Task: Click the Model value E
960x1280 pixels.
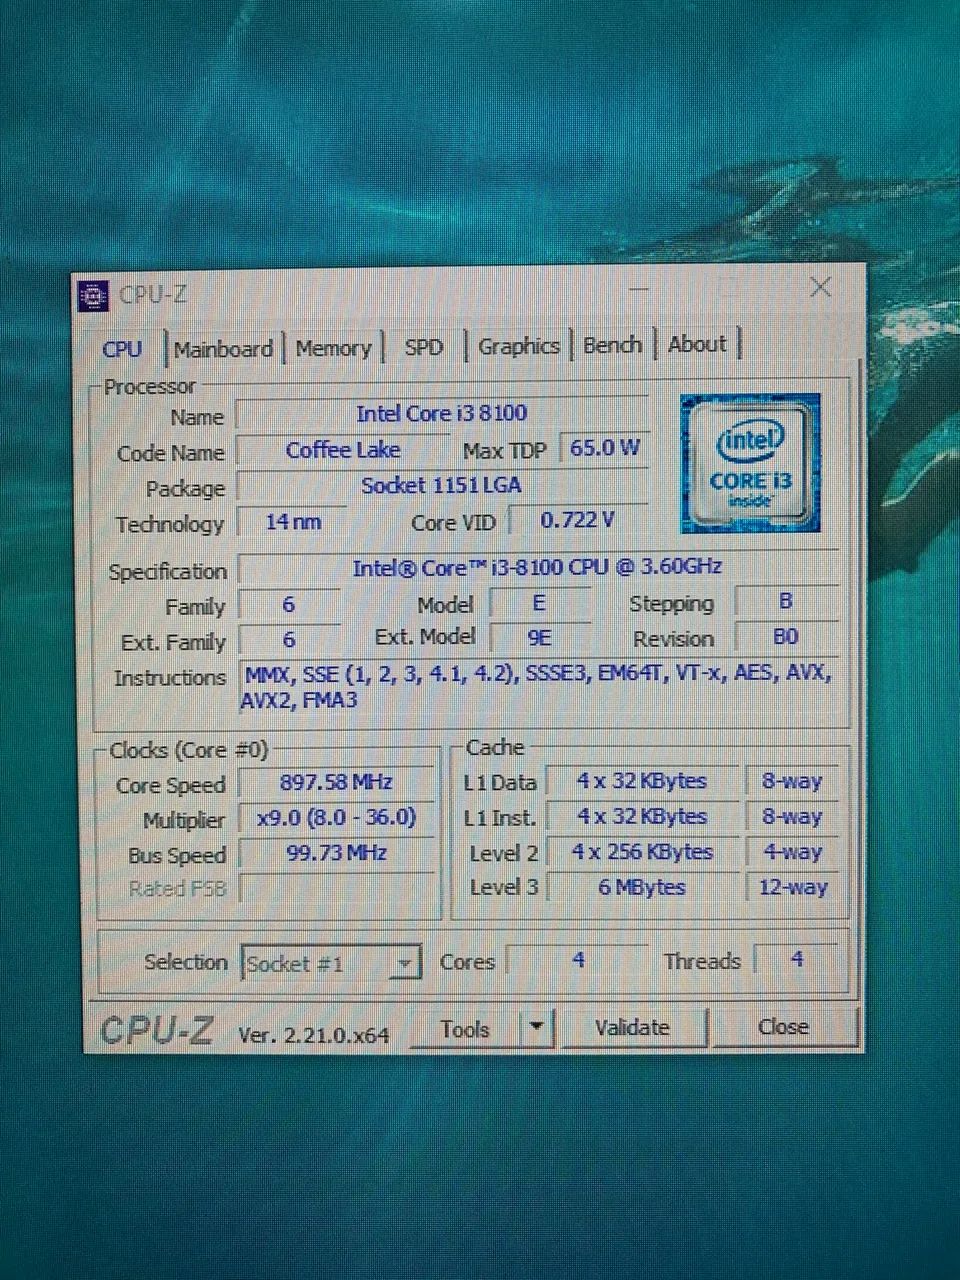Action: pyautogui.click(x=539, y=603)
